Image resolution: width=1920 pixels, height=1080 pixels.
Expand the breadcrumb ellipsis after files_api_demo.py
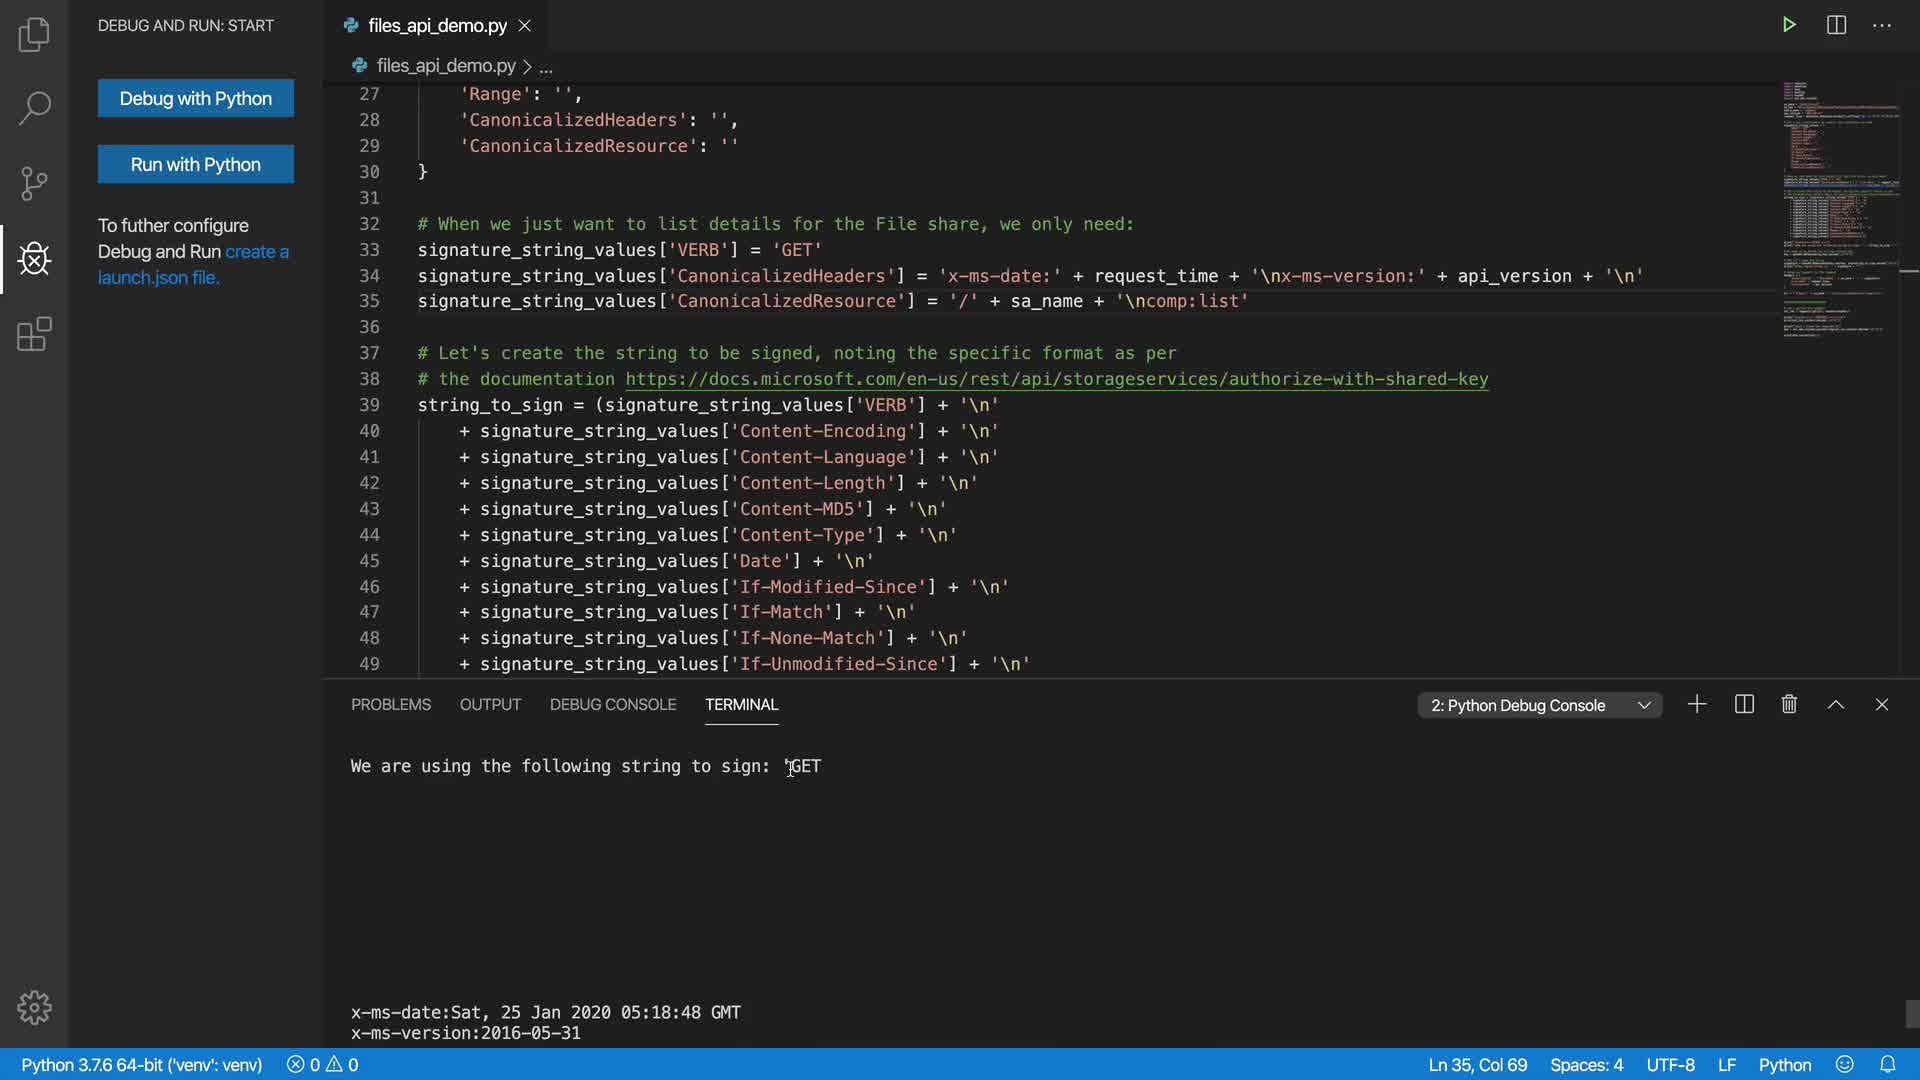point(546,67)
